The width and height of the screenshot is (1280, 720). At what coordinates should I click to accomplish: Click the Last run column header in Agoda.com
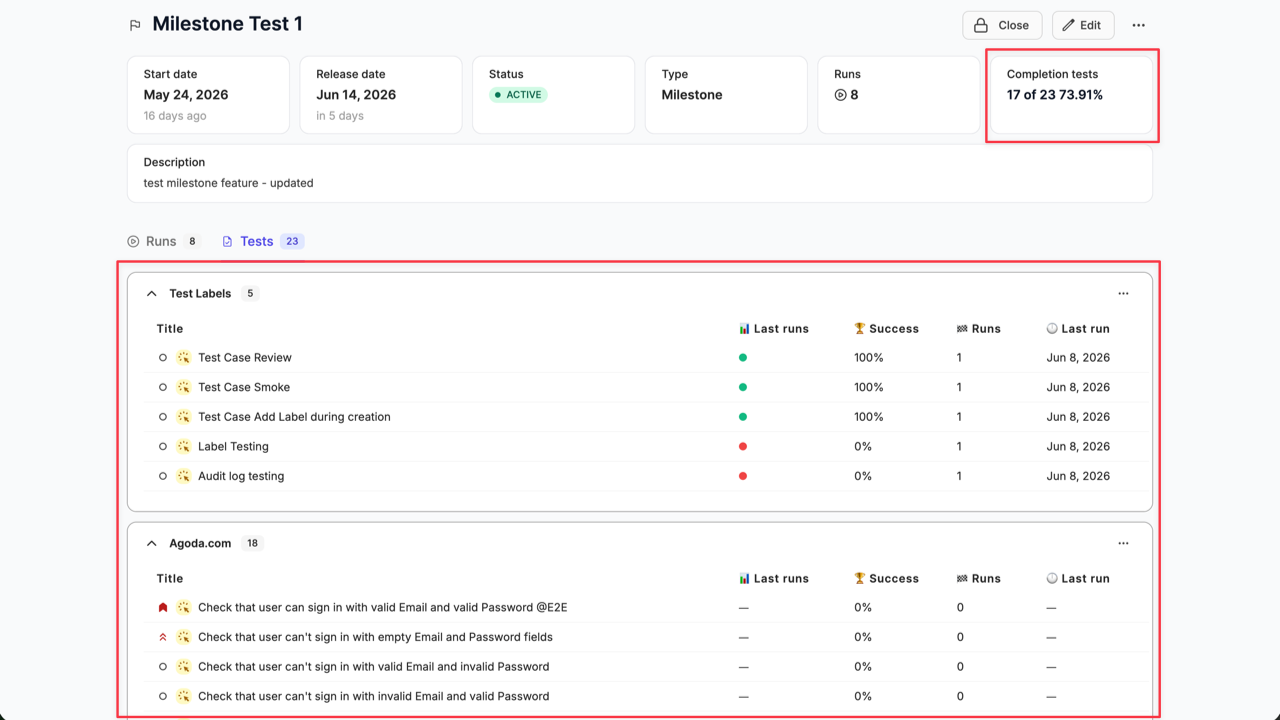1078,579
